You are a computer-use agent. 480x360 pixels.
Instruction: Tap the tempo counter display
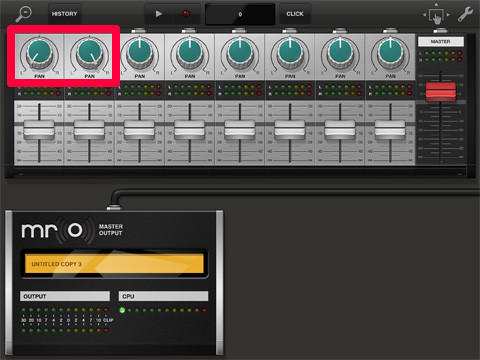[240, 14]
